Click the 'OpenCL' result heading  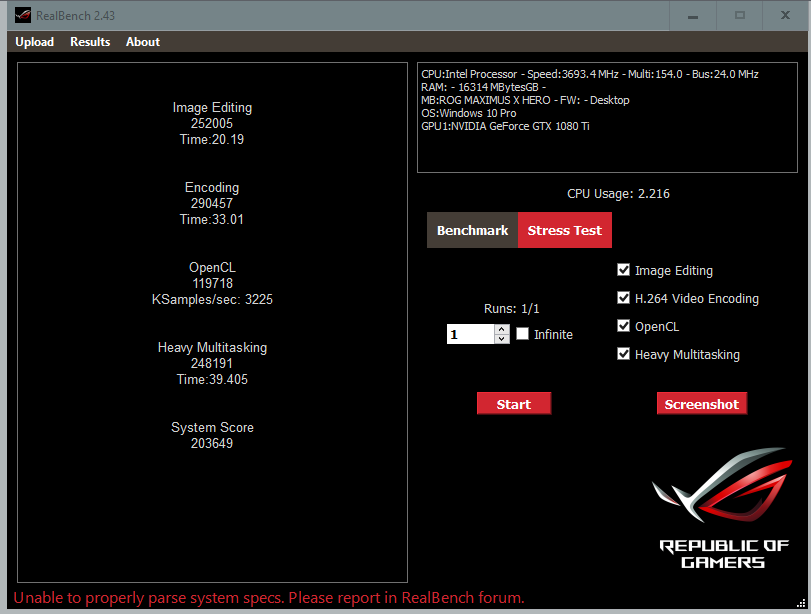(x=212, y=267)
